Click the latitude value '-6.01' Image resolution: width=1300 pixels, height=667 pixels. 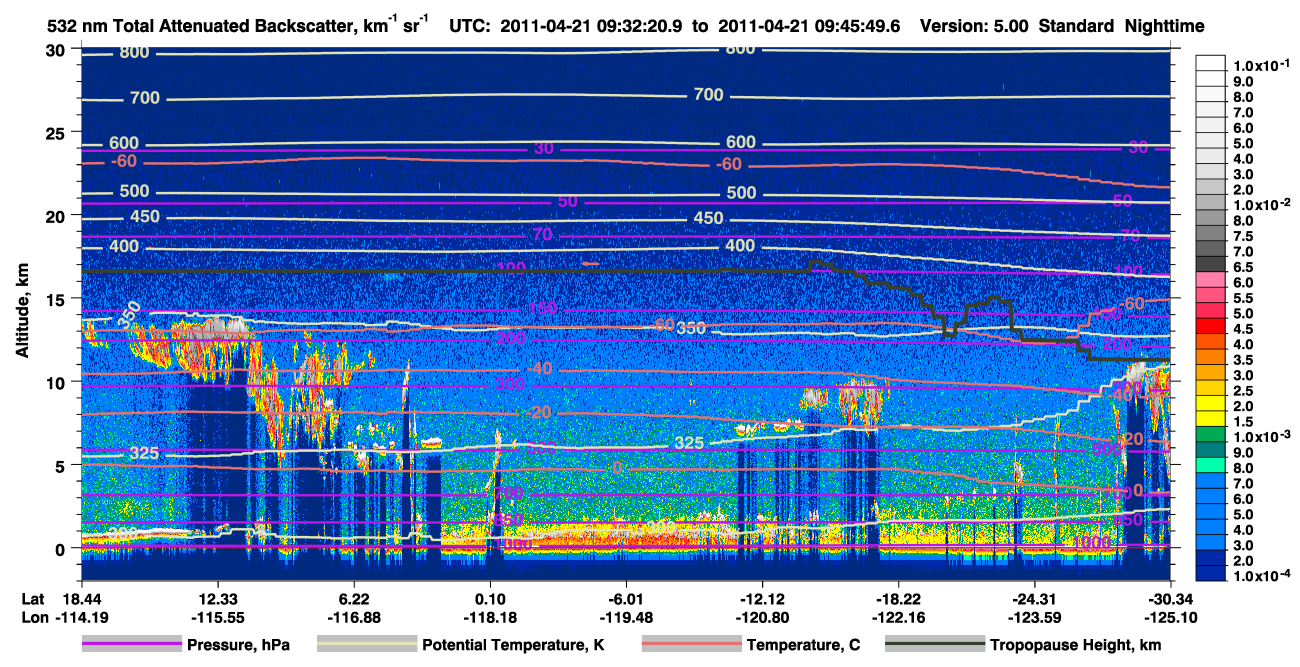click(625, 599)
